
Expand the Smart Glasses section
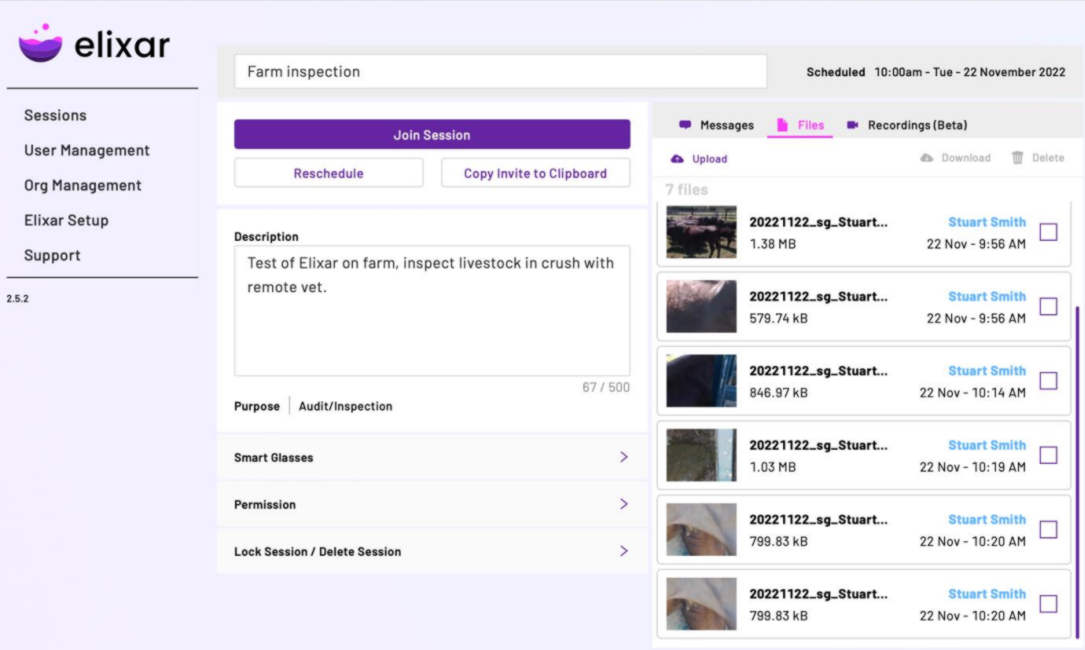click(x=623, y=457)
